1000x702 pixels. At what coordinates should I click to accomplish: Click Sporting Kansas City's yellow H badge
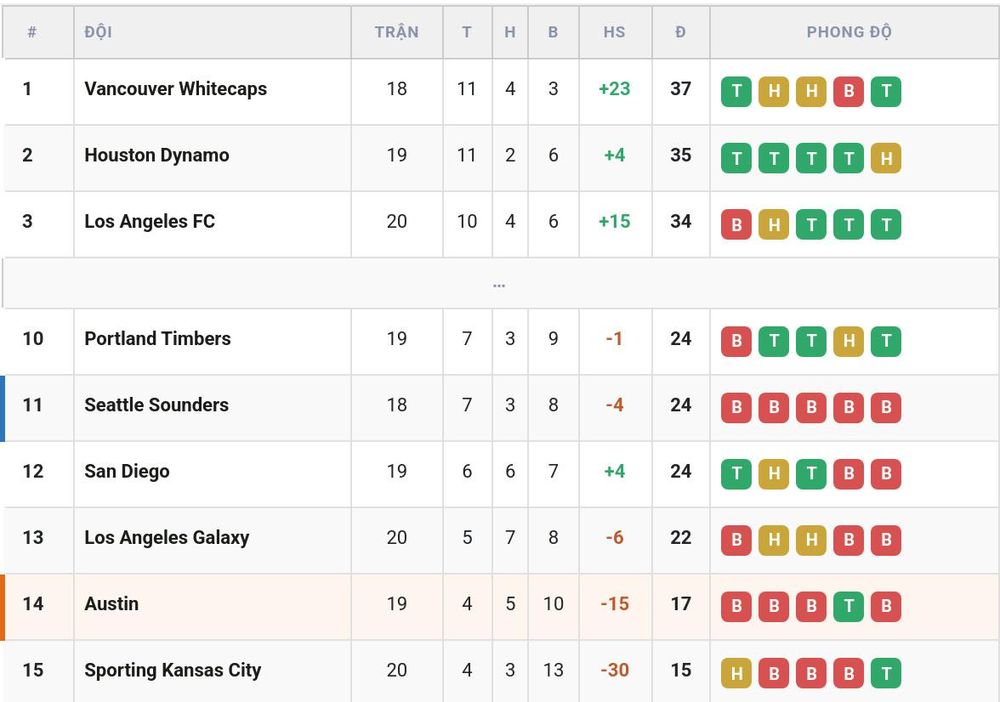737,673
